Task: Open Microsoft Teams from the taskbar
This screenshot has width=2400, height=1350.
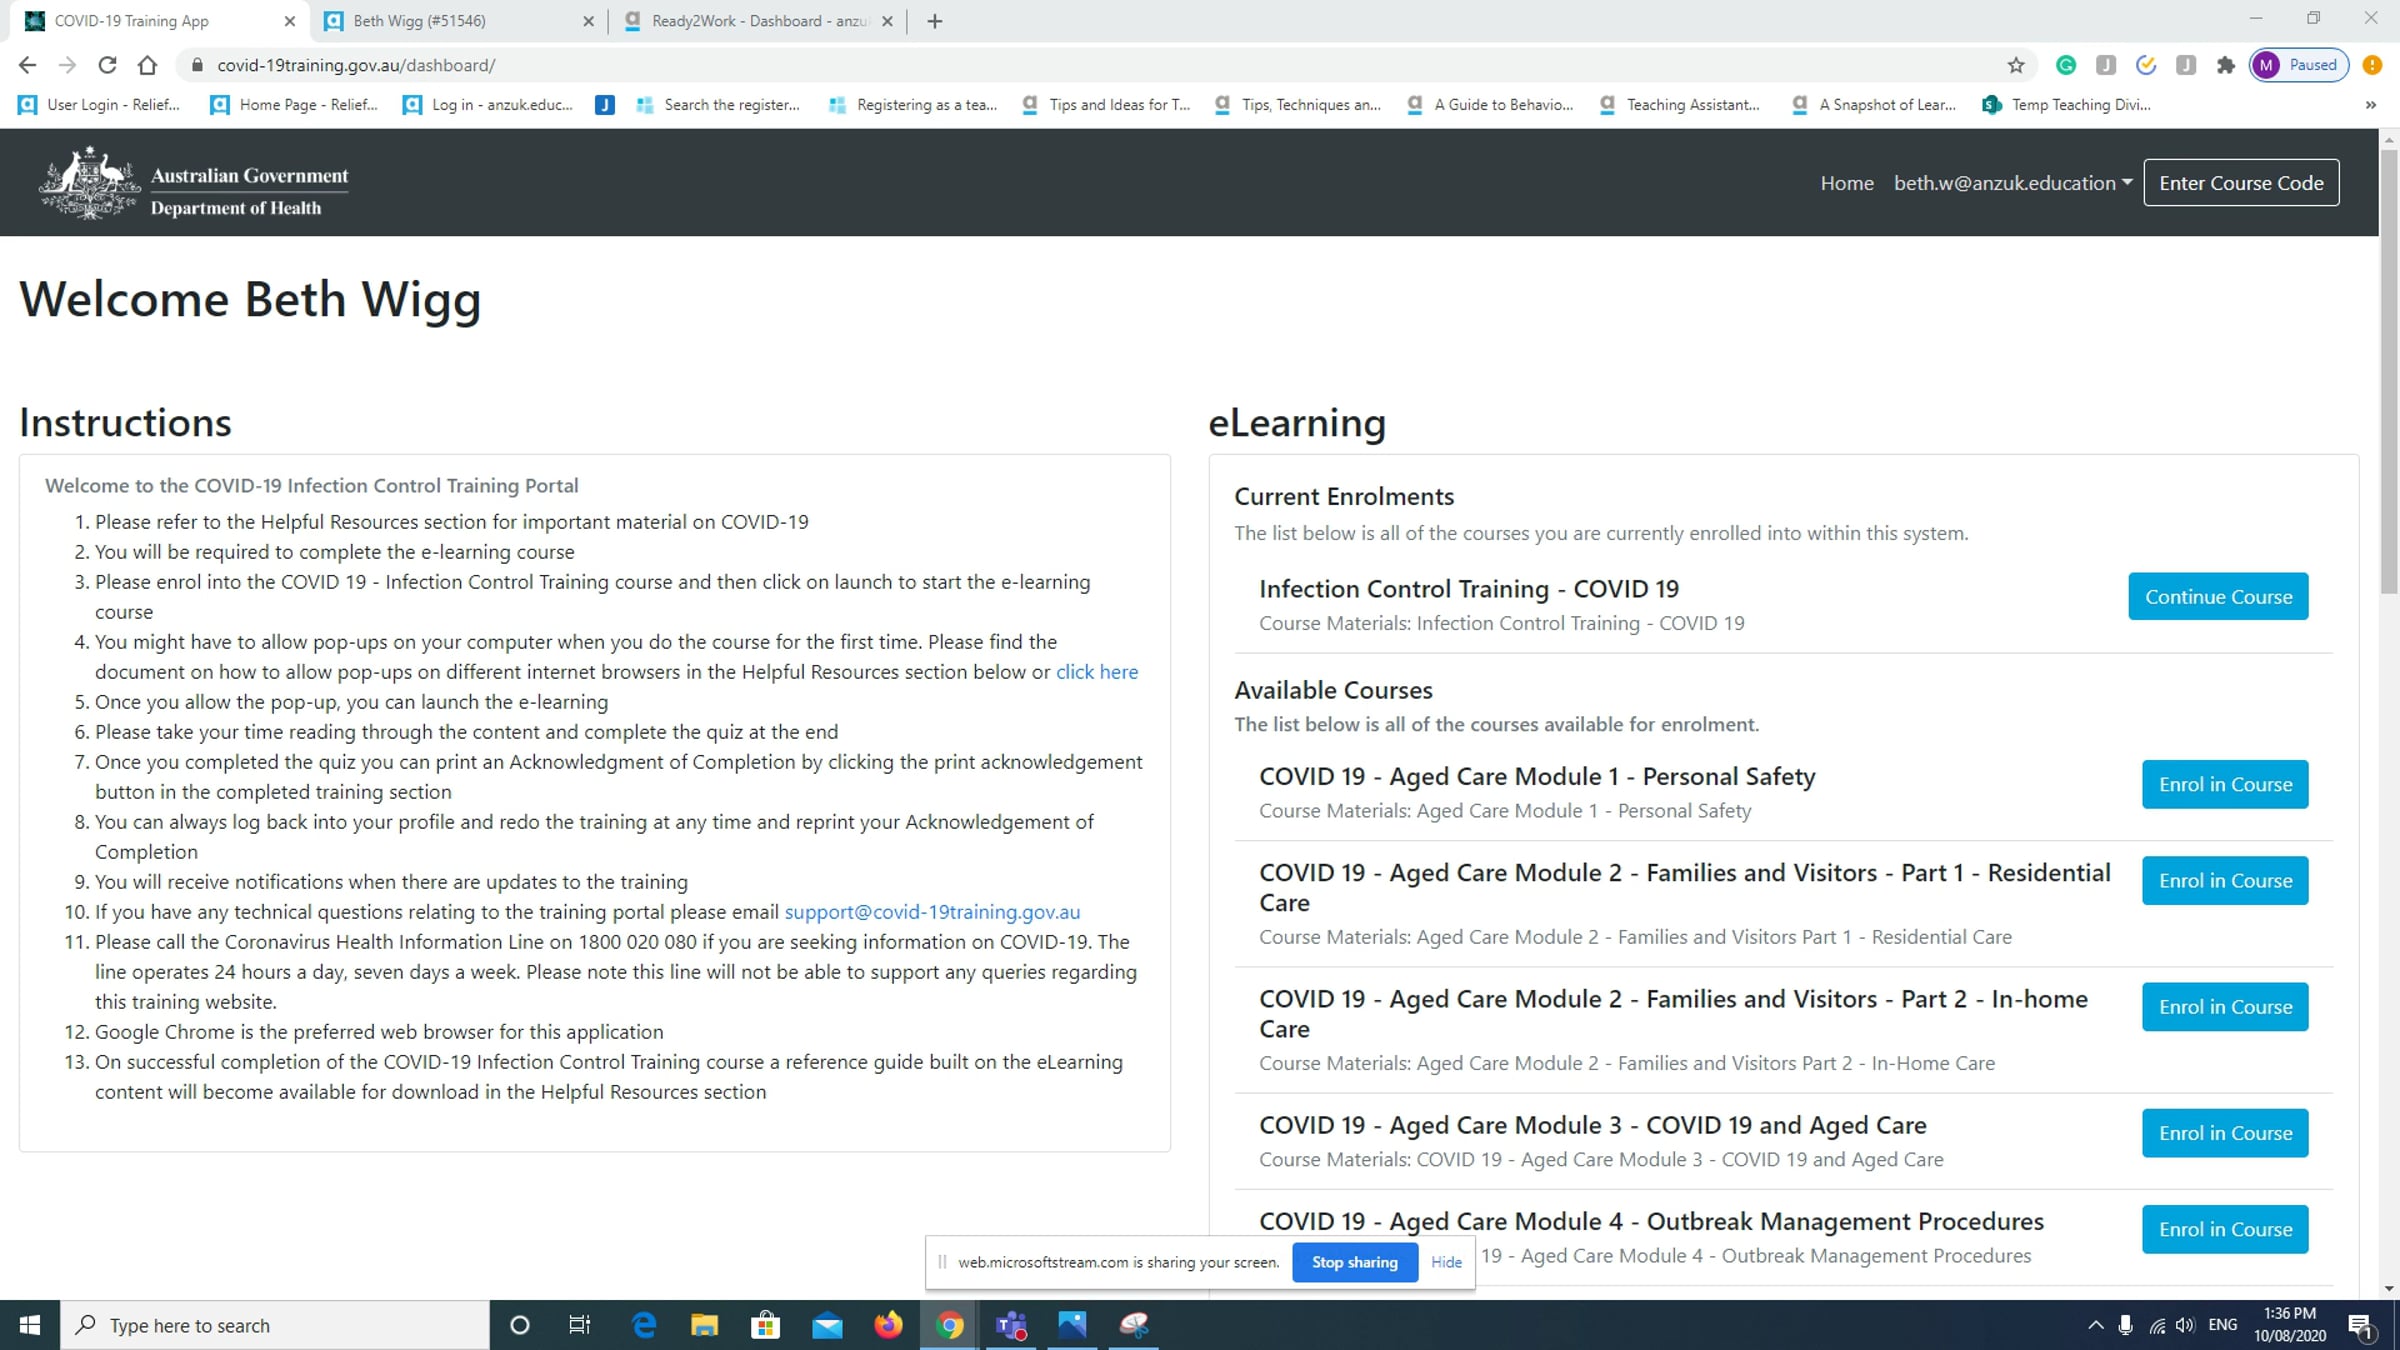Action: pyautogui.click(x=1011, y=1325)
